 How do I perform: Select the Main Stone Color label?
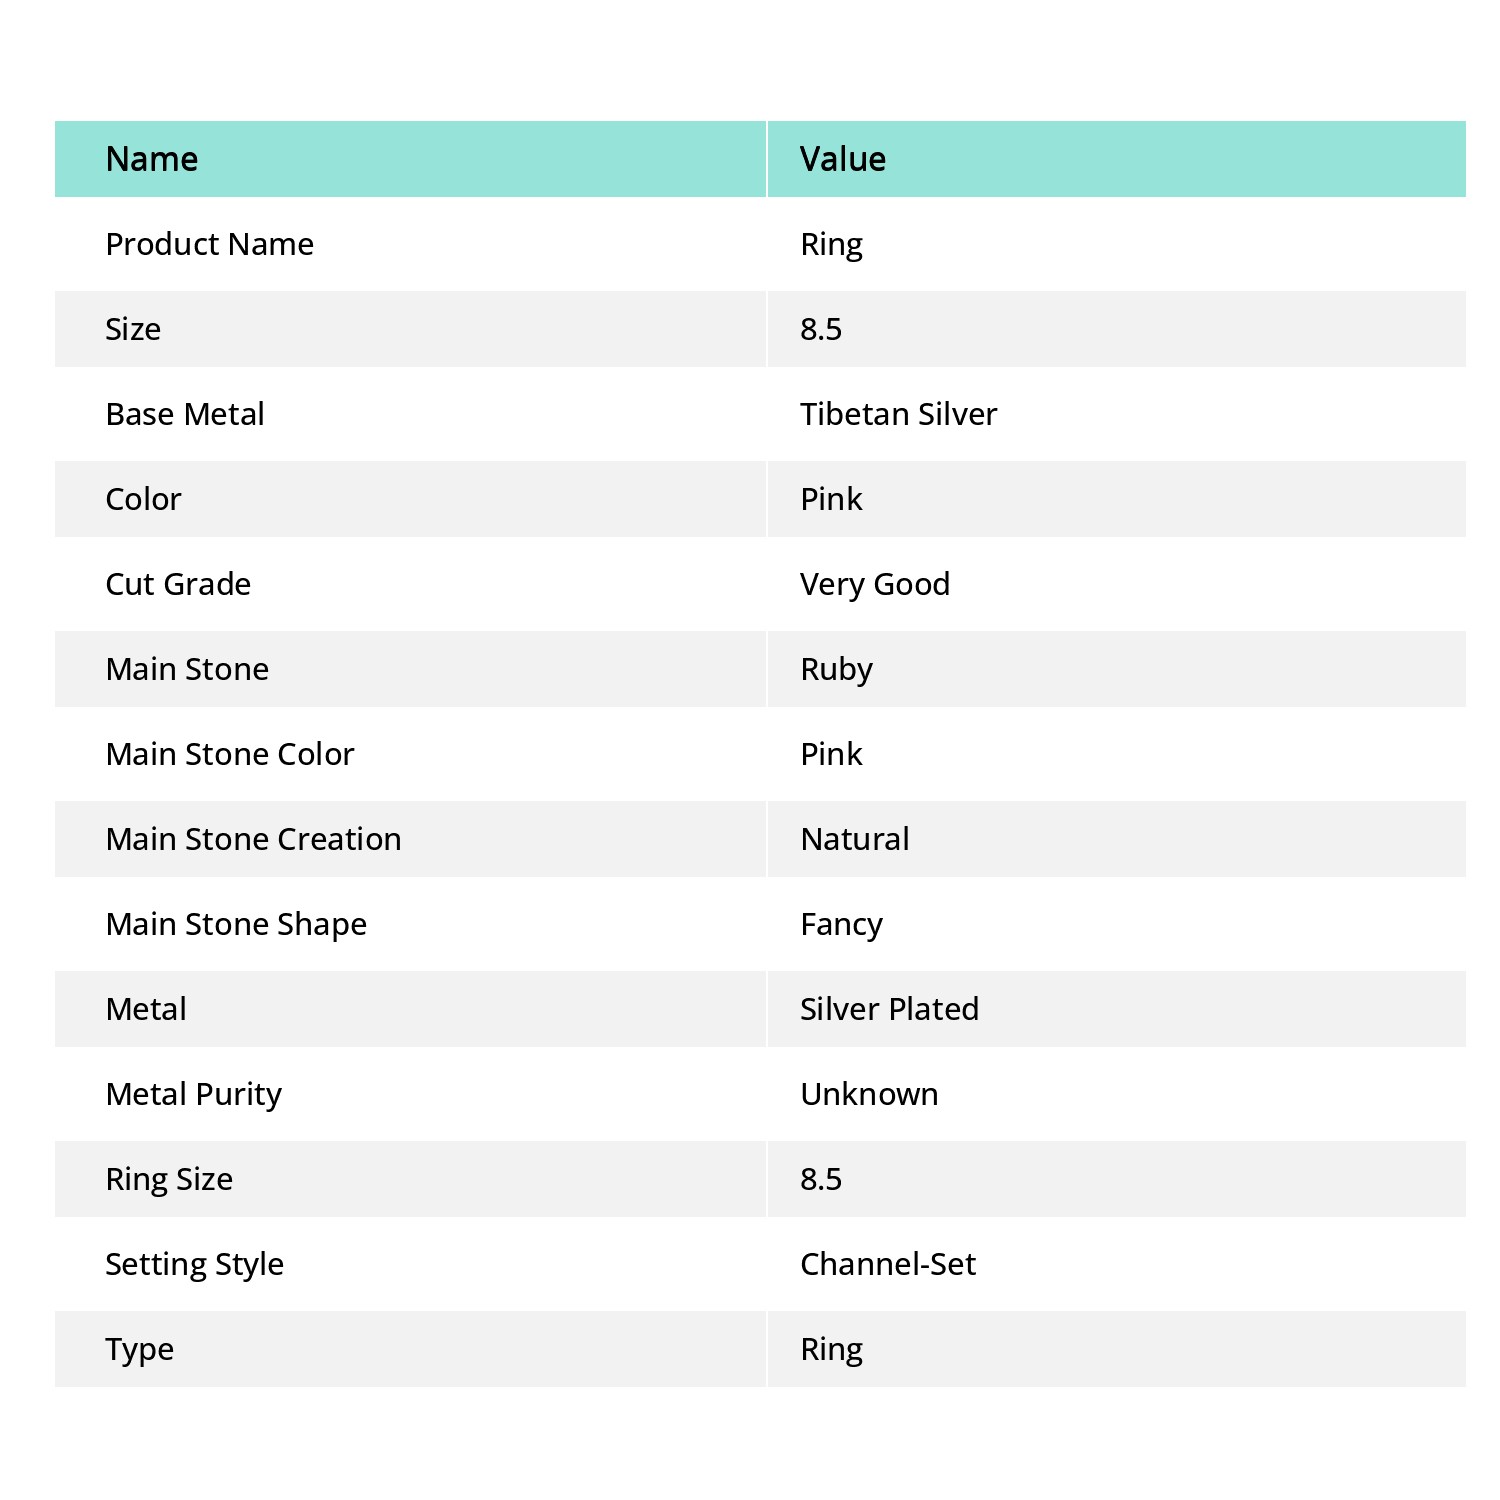(230, 754)
